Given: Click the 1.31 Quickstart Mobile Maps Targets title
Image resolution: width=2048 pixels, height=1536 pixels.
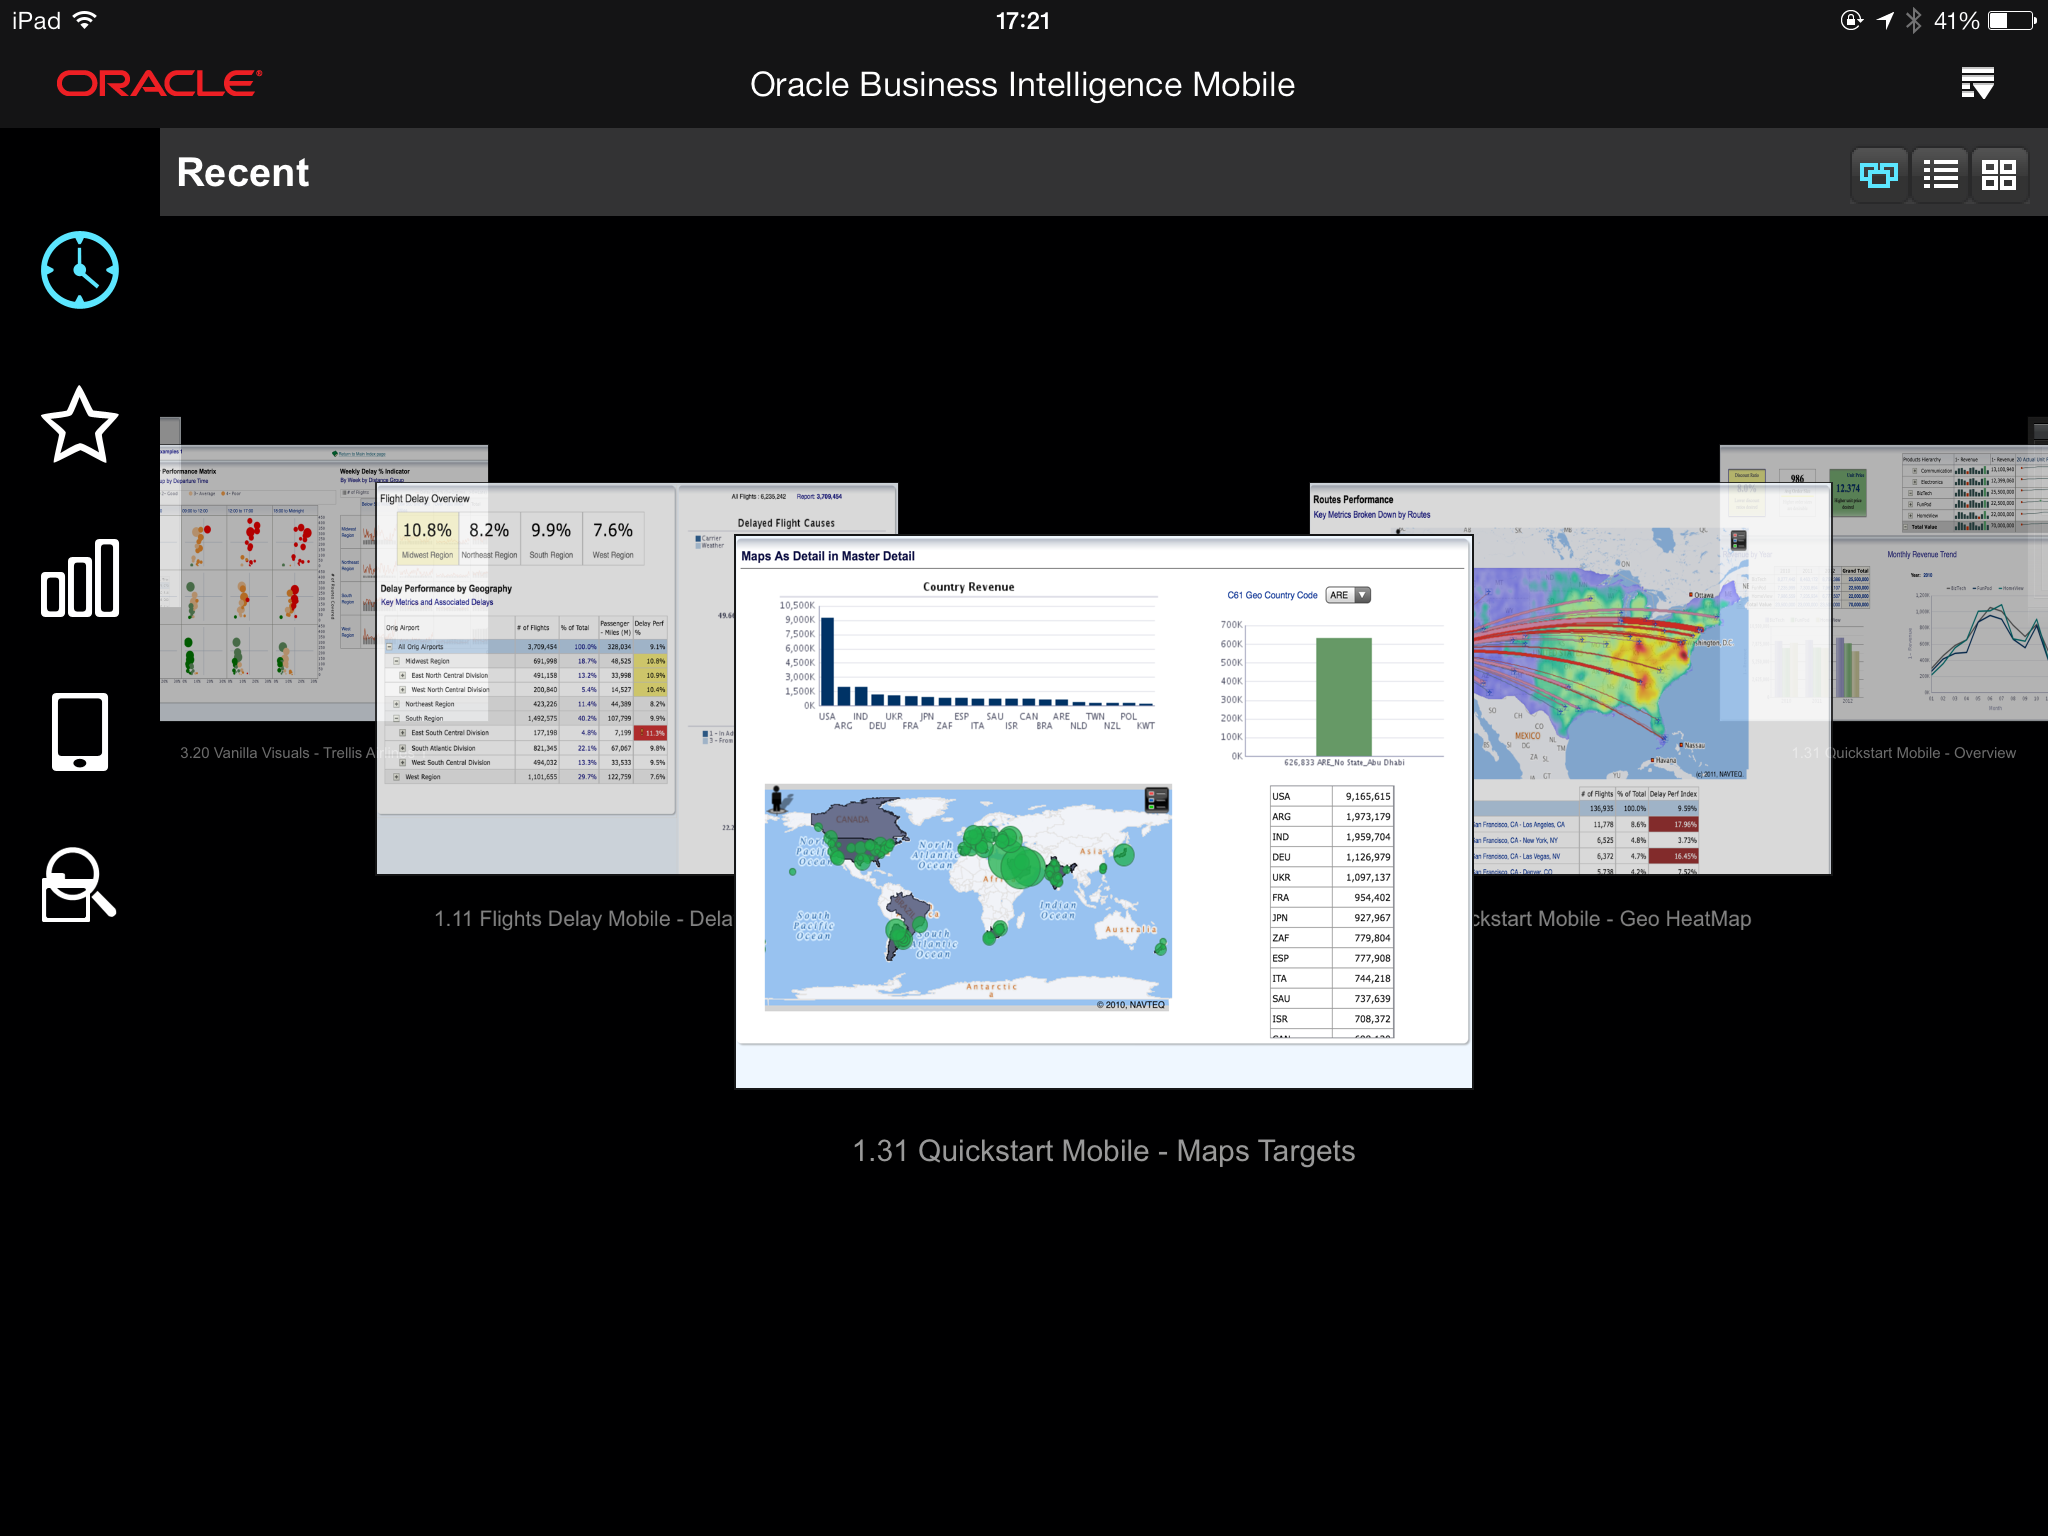Looking at the screenshot, I should tap(1103, 1151).
